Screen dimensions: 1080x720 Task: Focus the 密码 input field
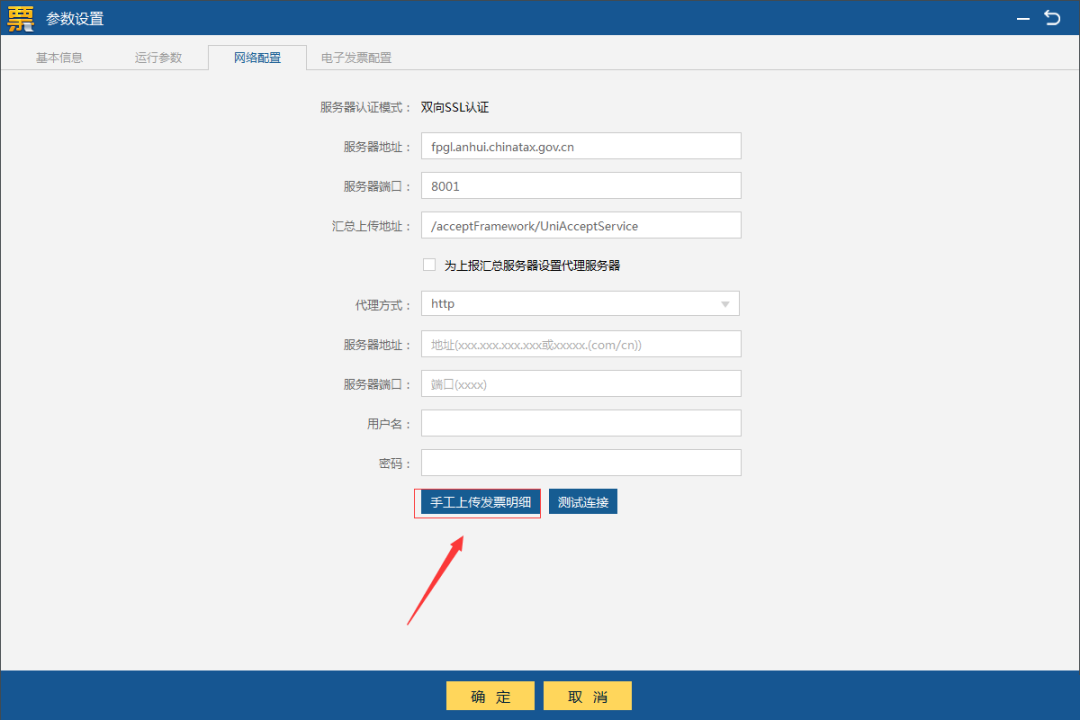pos(580,463)
